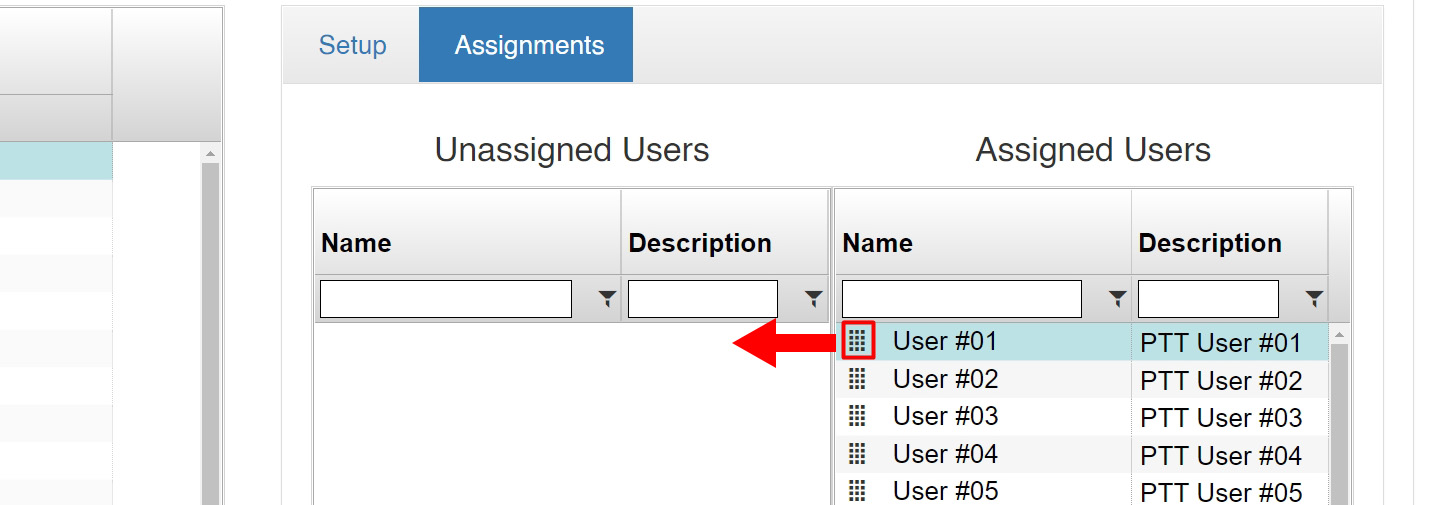This screenshot has height=505, width=1434.
Task: Open Assigned Users Description filter funnel icon
Action: (1315, 298)
